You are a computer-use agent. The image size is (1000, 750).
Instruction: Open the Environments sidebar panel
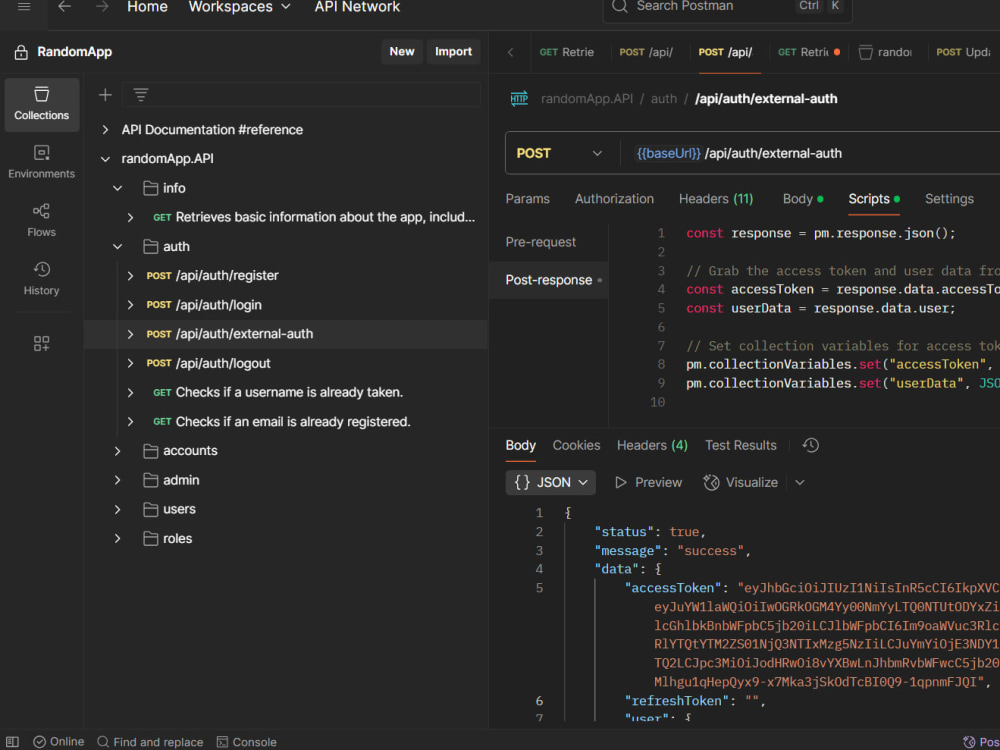(41, 162)
